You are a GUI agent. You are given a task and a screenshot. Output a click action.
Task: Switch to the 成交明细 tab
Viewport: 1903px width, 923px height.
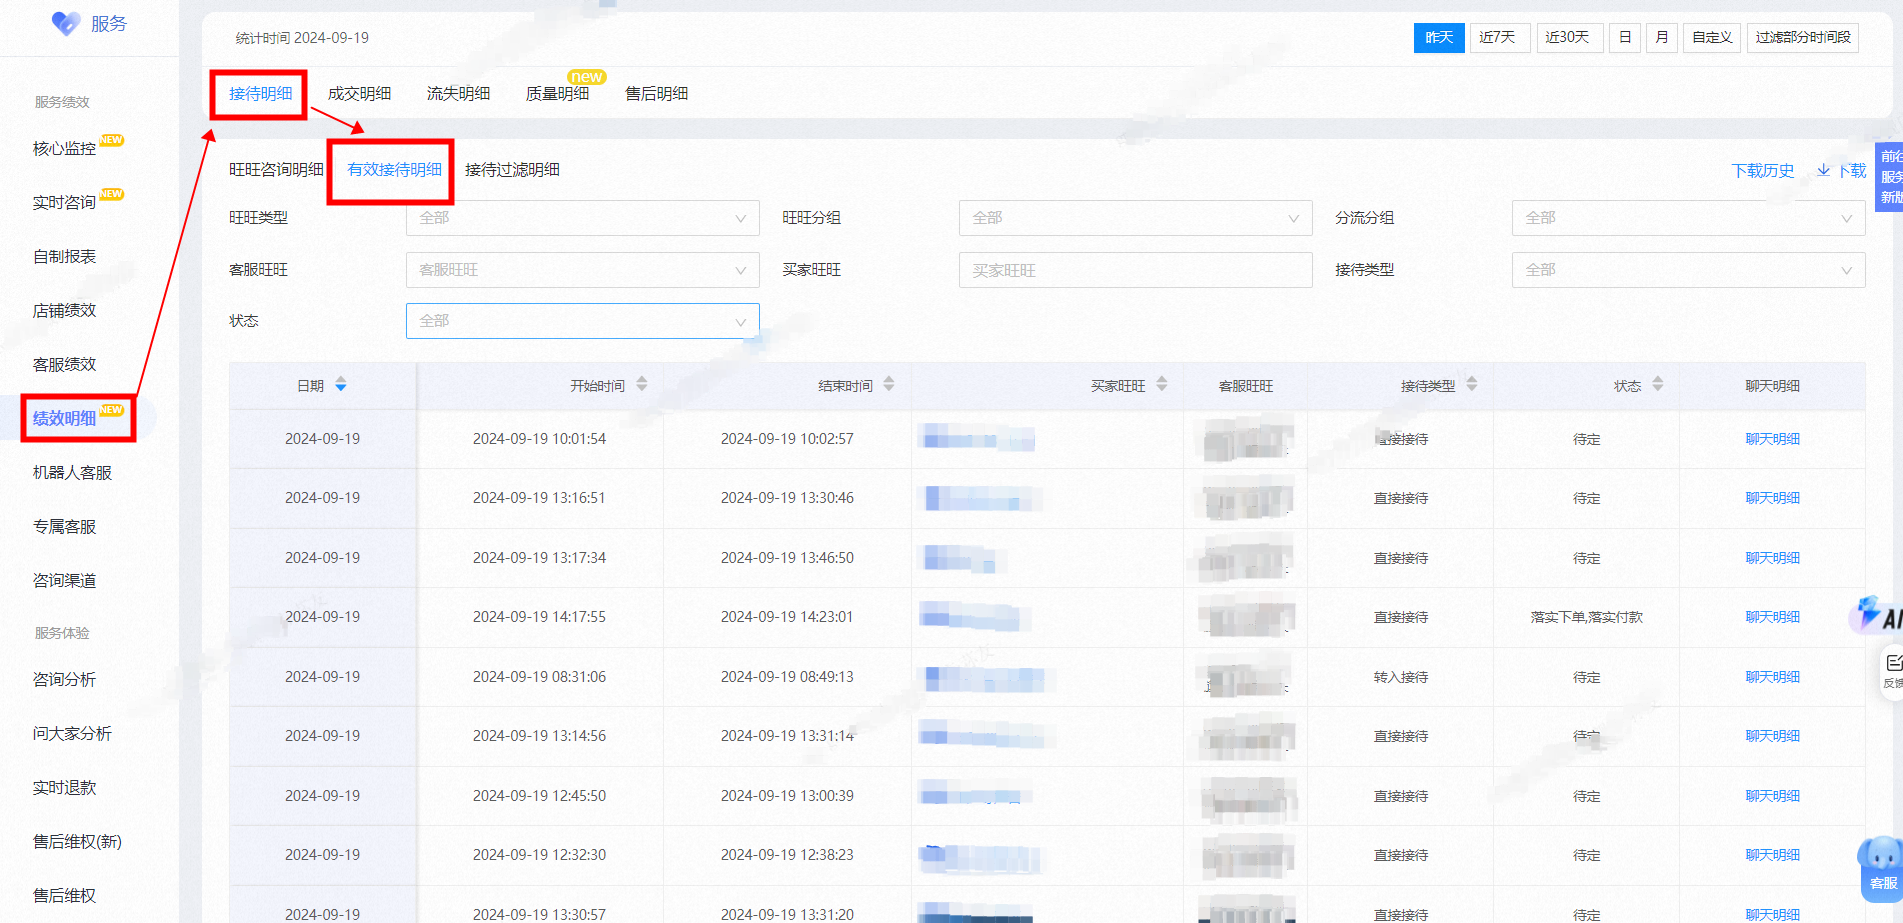click(360, 93)
